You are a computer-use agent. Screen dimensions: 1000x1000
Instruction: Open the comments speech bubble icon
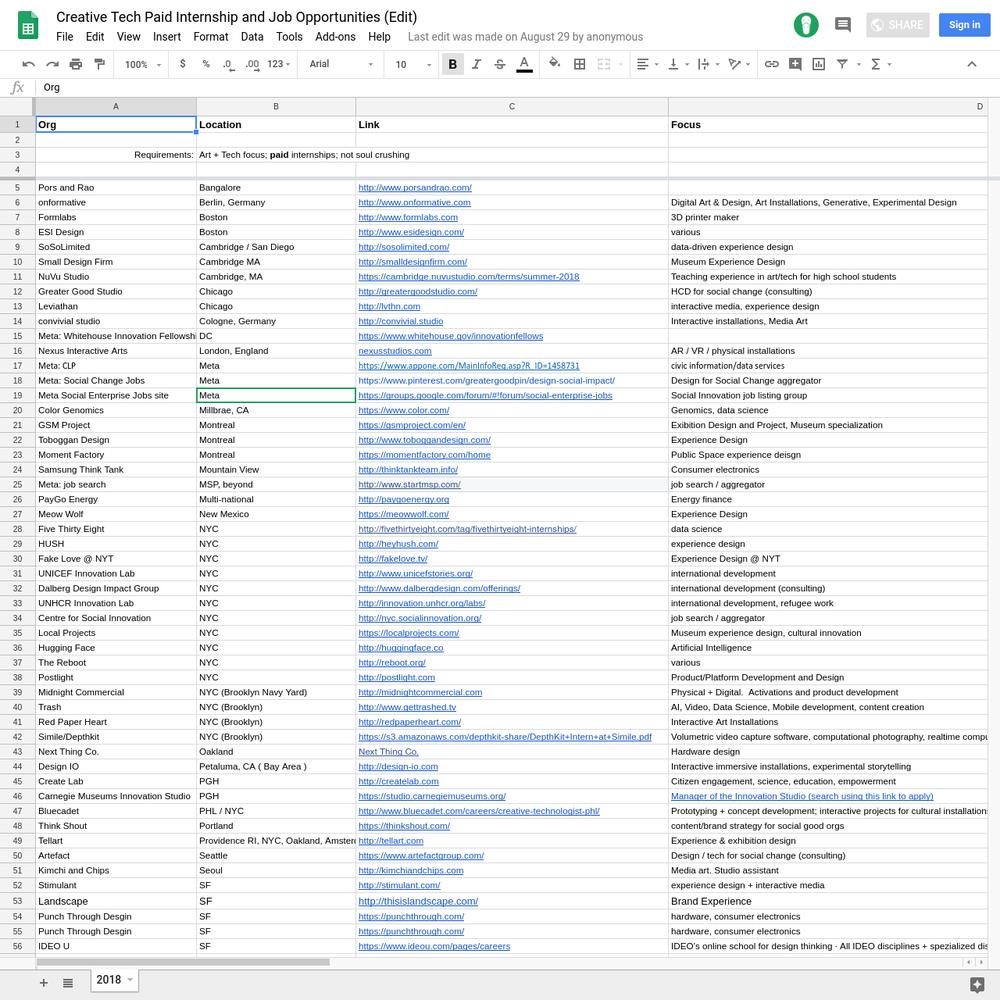[x=843, y=25]
